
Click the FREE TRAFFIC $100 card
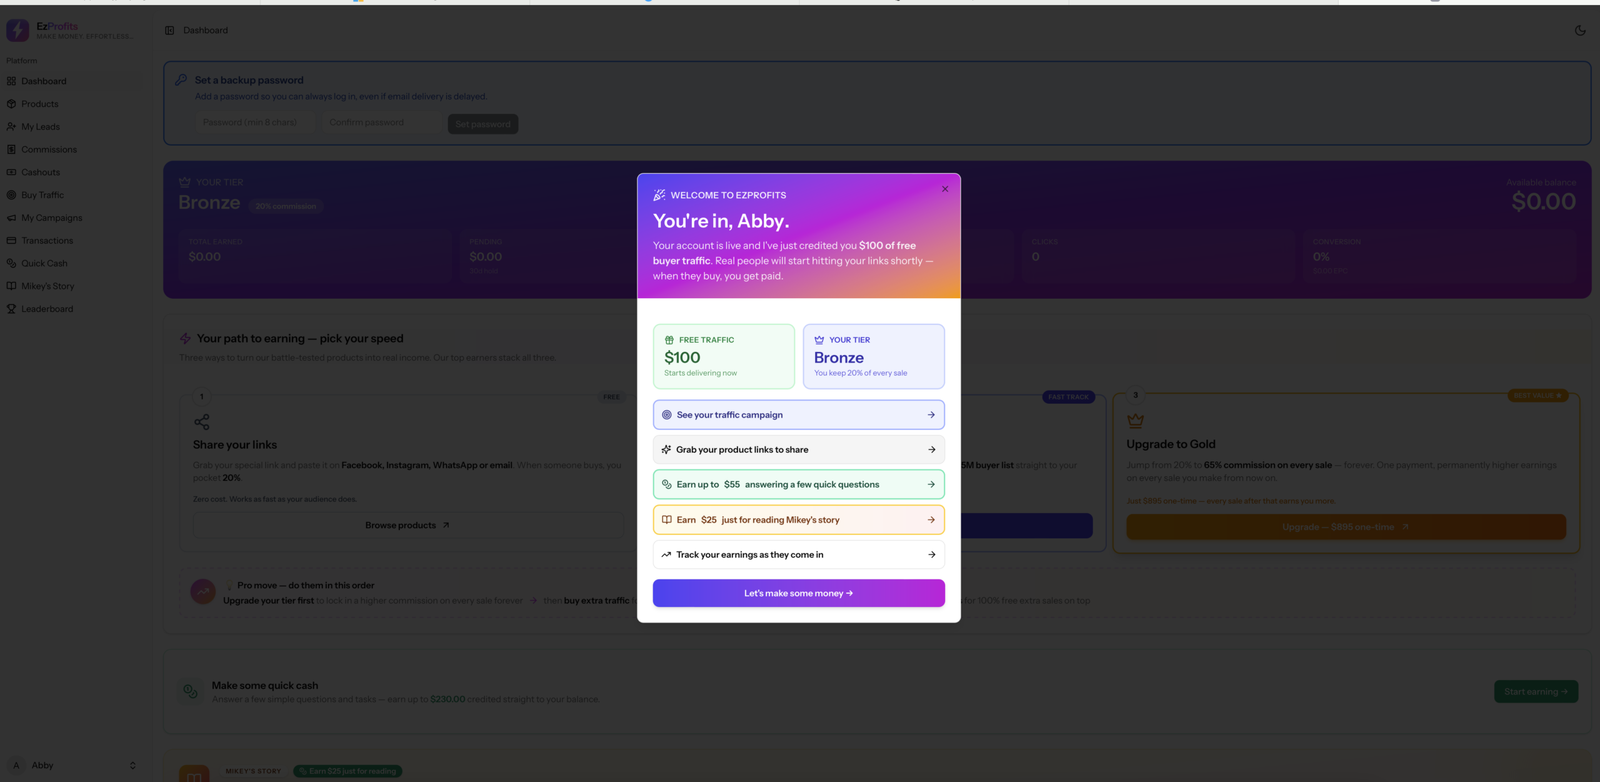724,356
